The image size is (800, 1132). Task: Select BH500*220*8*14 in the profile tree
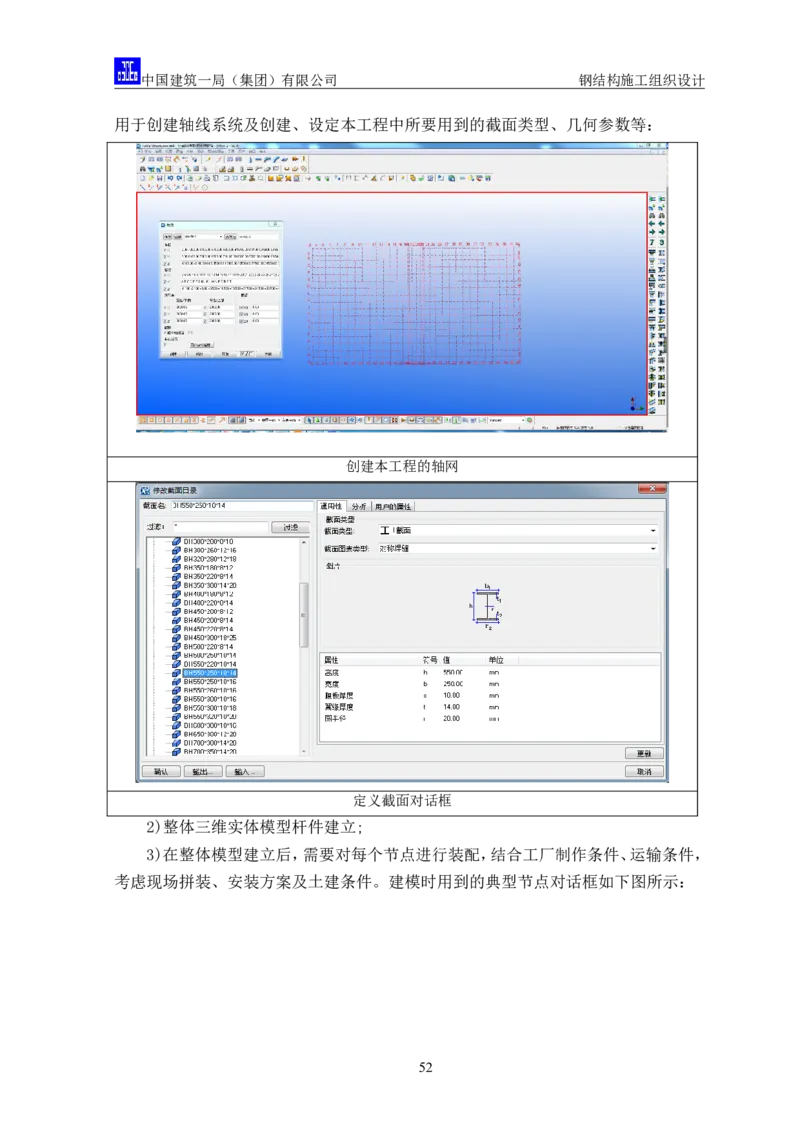coord(208,647)
